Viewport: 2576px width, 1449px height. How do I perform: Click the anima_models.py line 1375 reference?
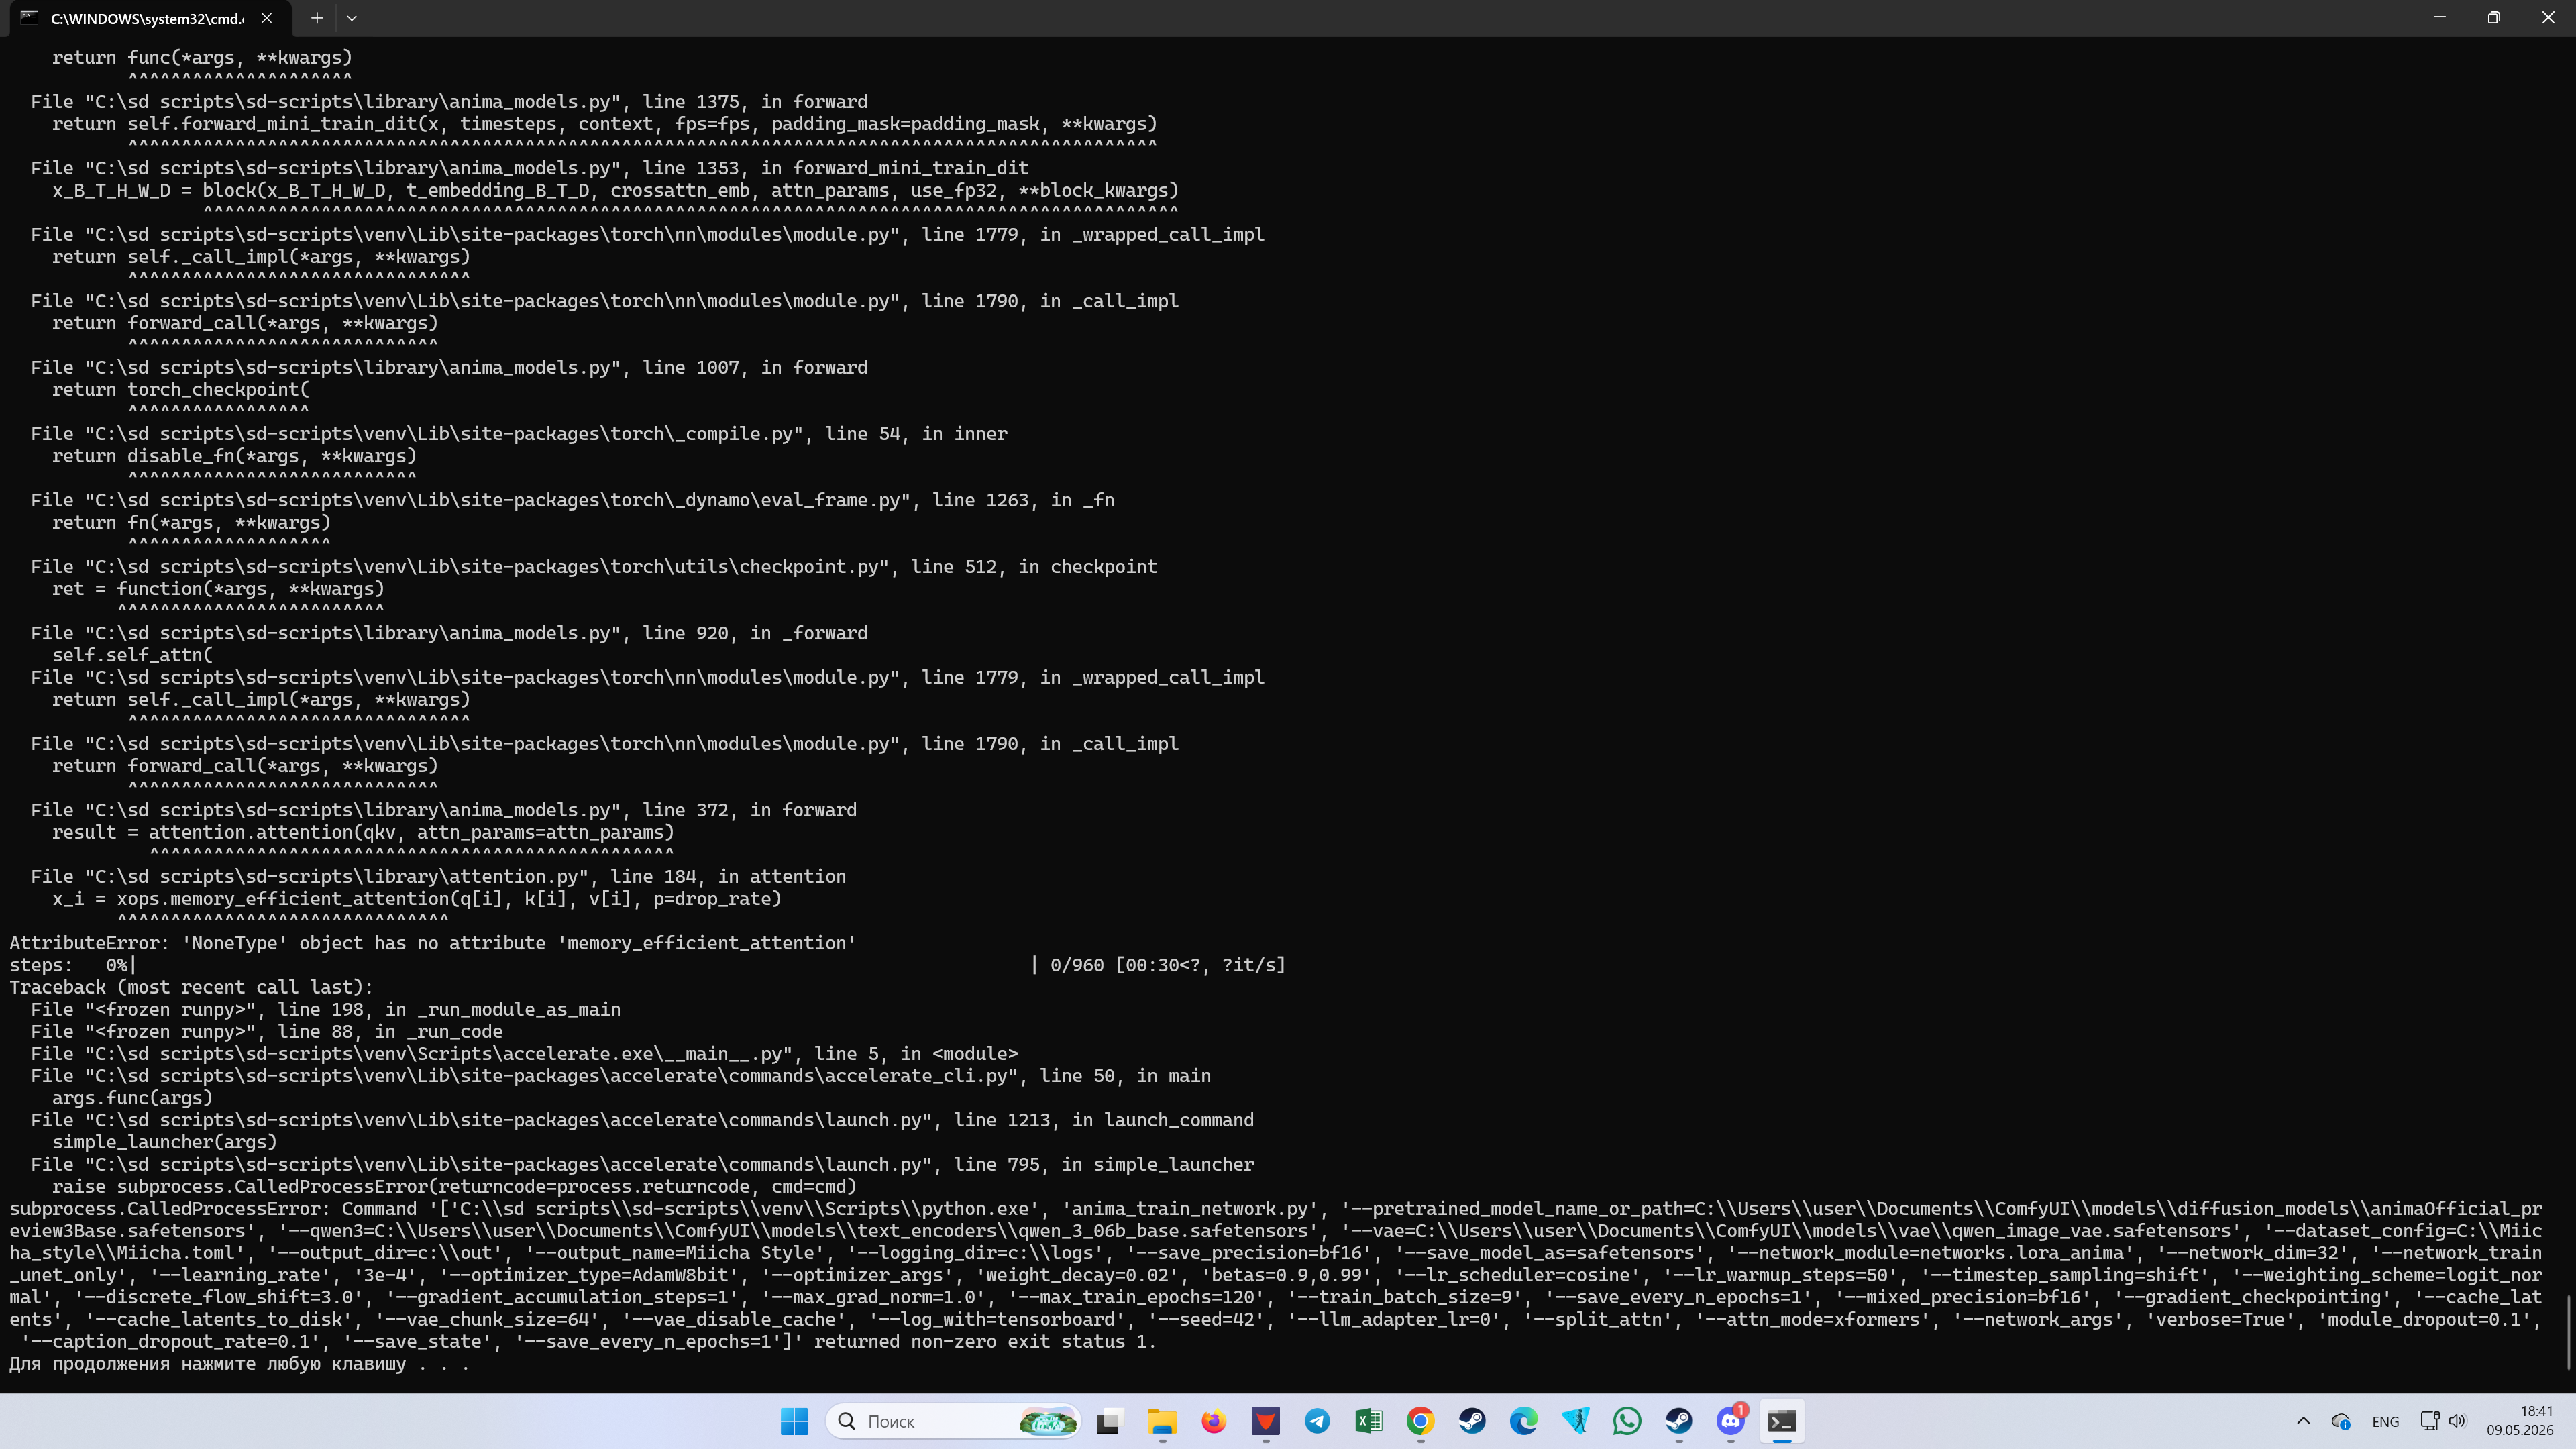449,102
